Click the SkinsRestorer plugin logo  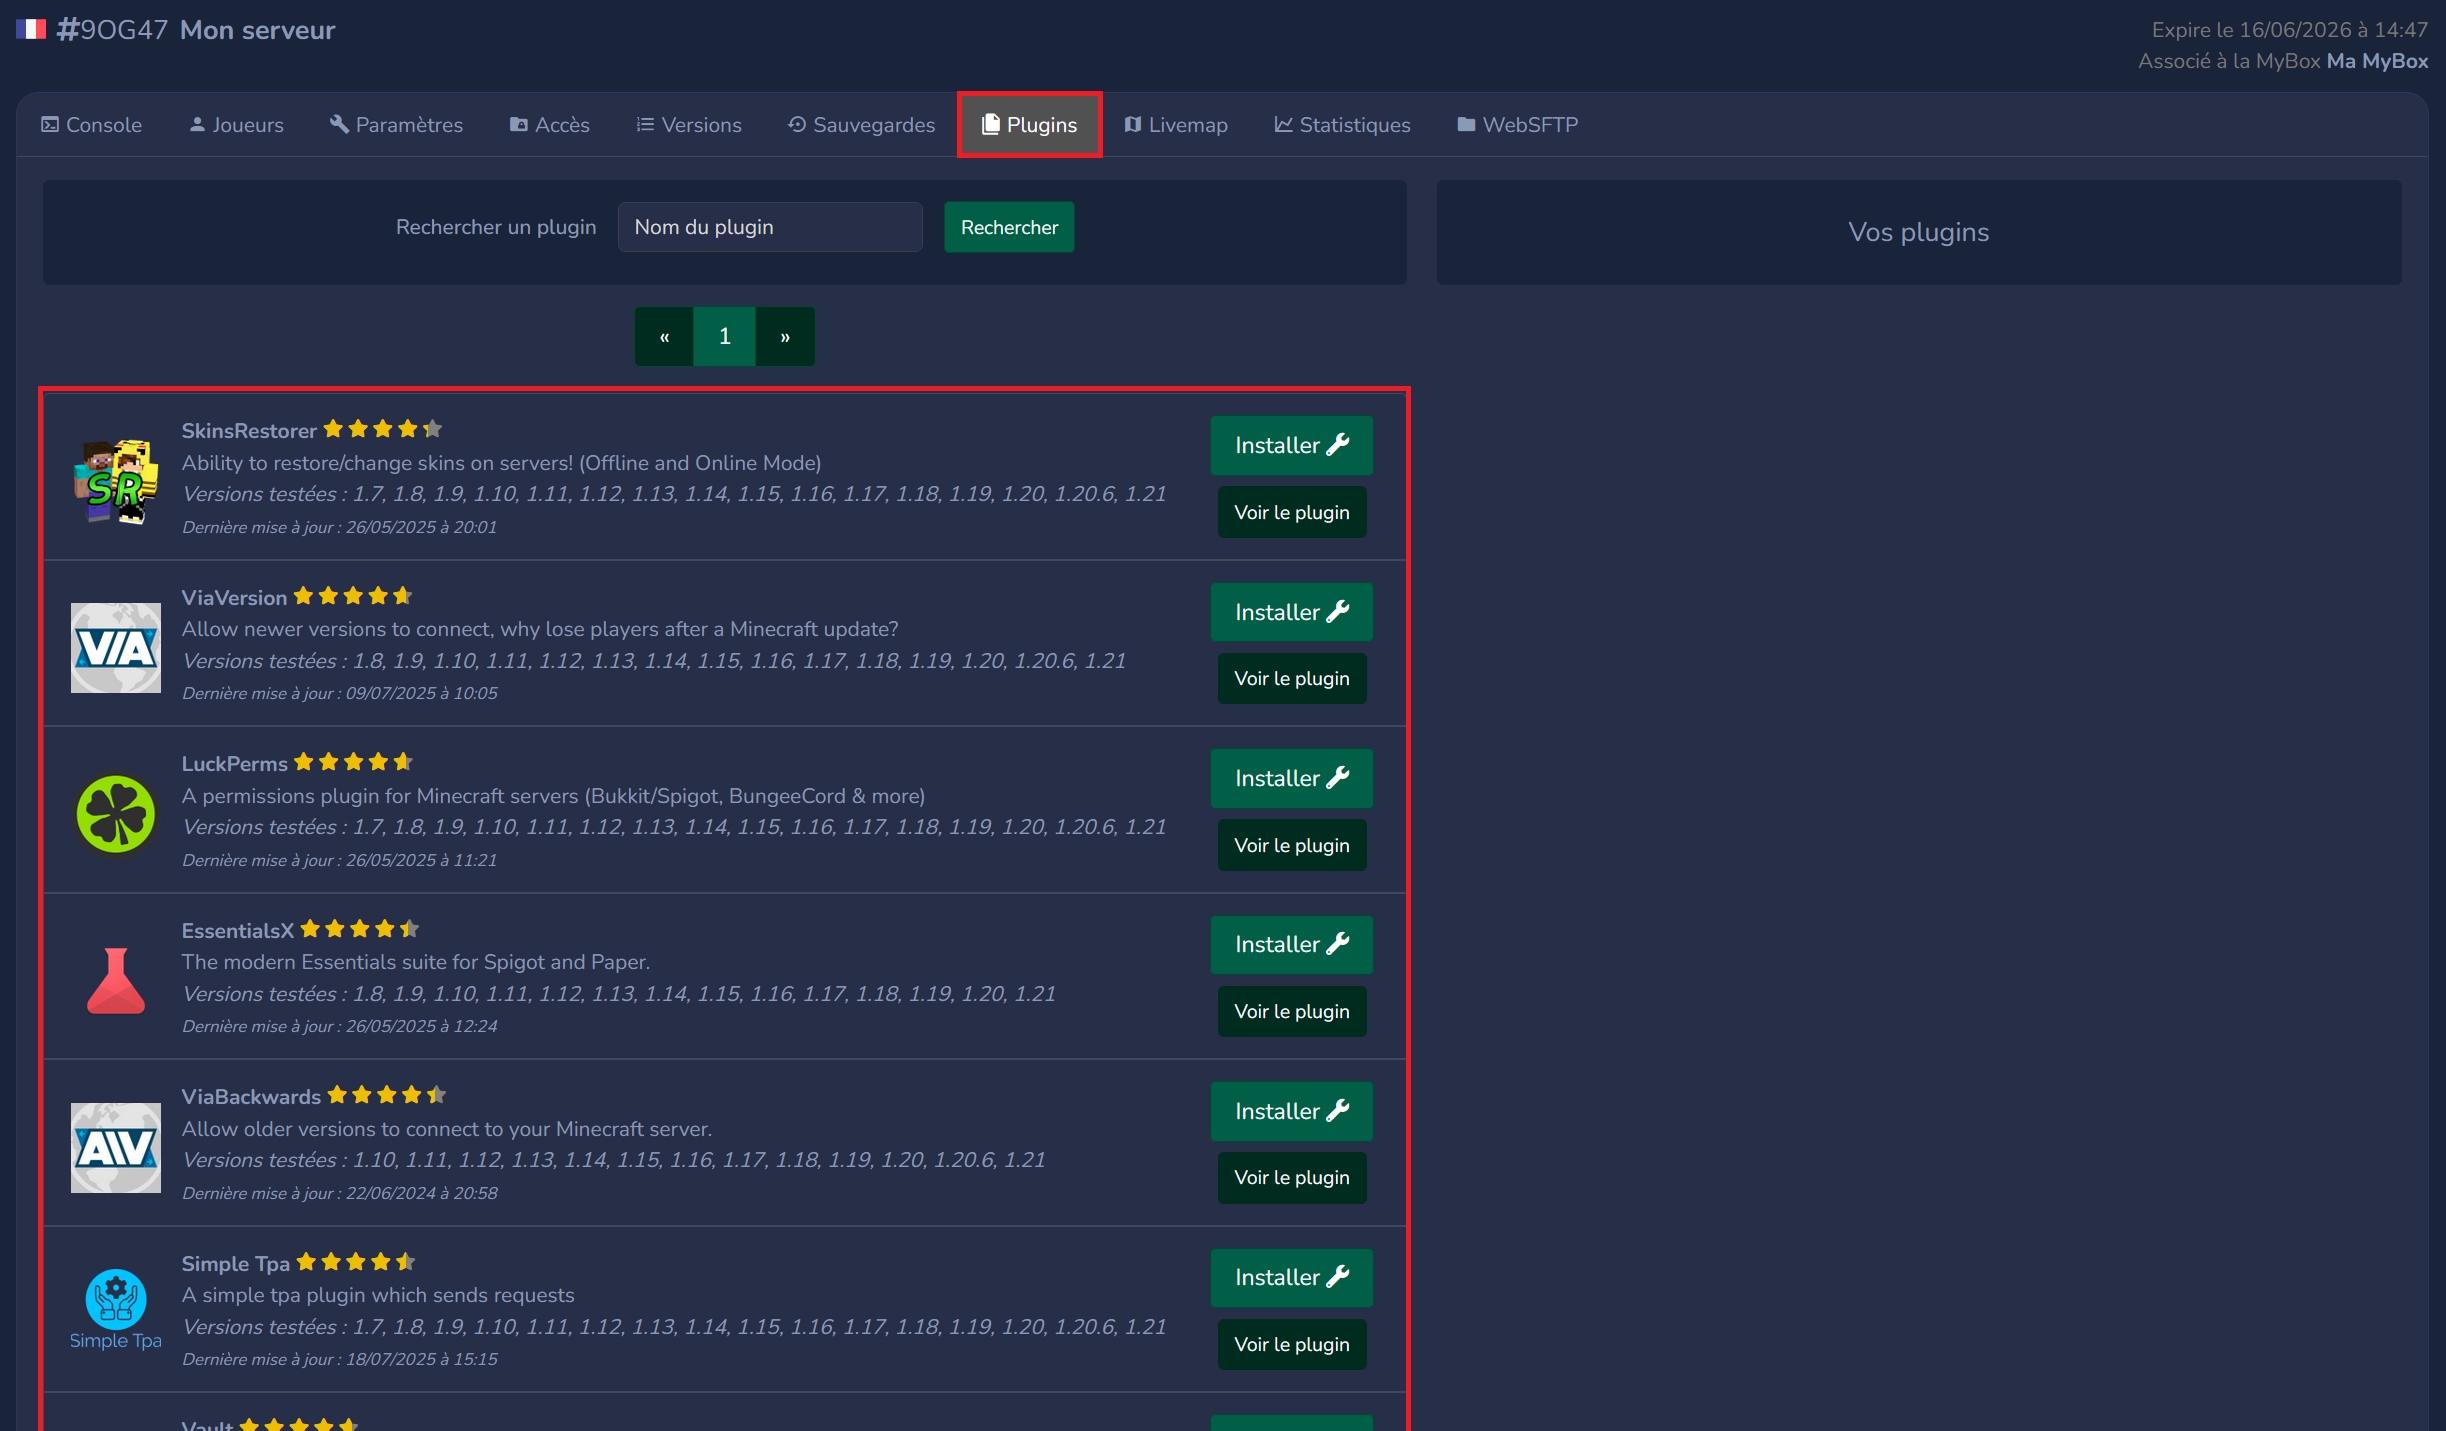click(116, 481)
